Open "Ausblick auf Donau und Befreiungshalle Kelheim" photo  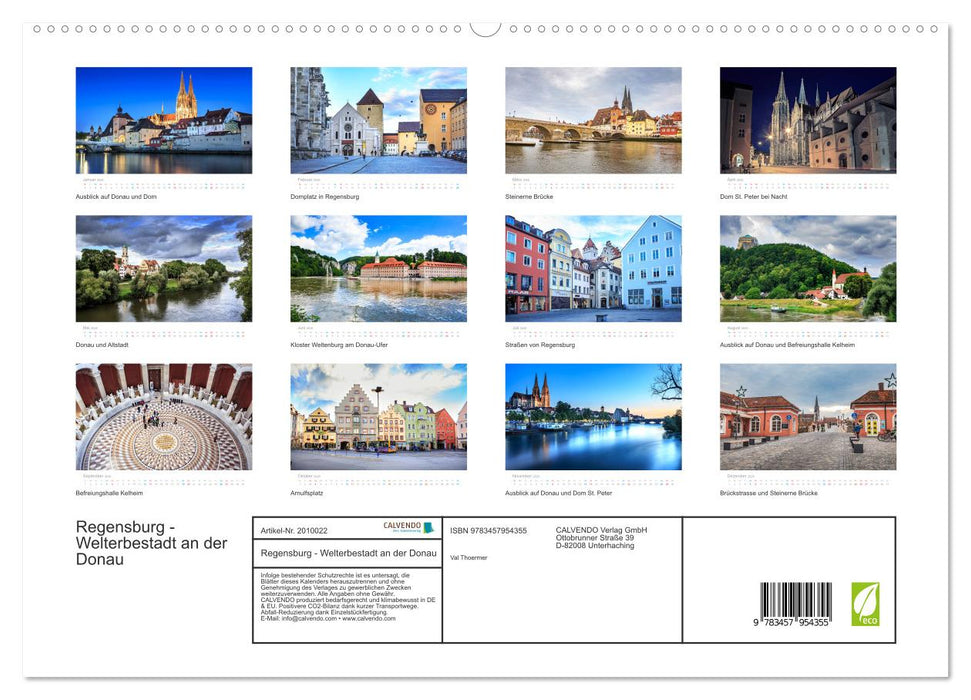coord(808,267)
